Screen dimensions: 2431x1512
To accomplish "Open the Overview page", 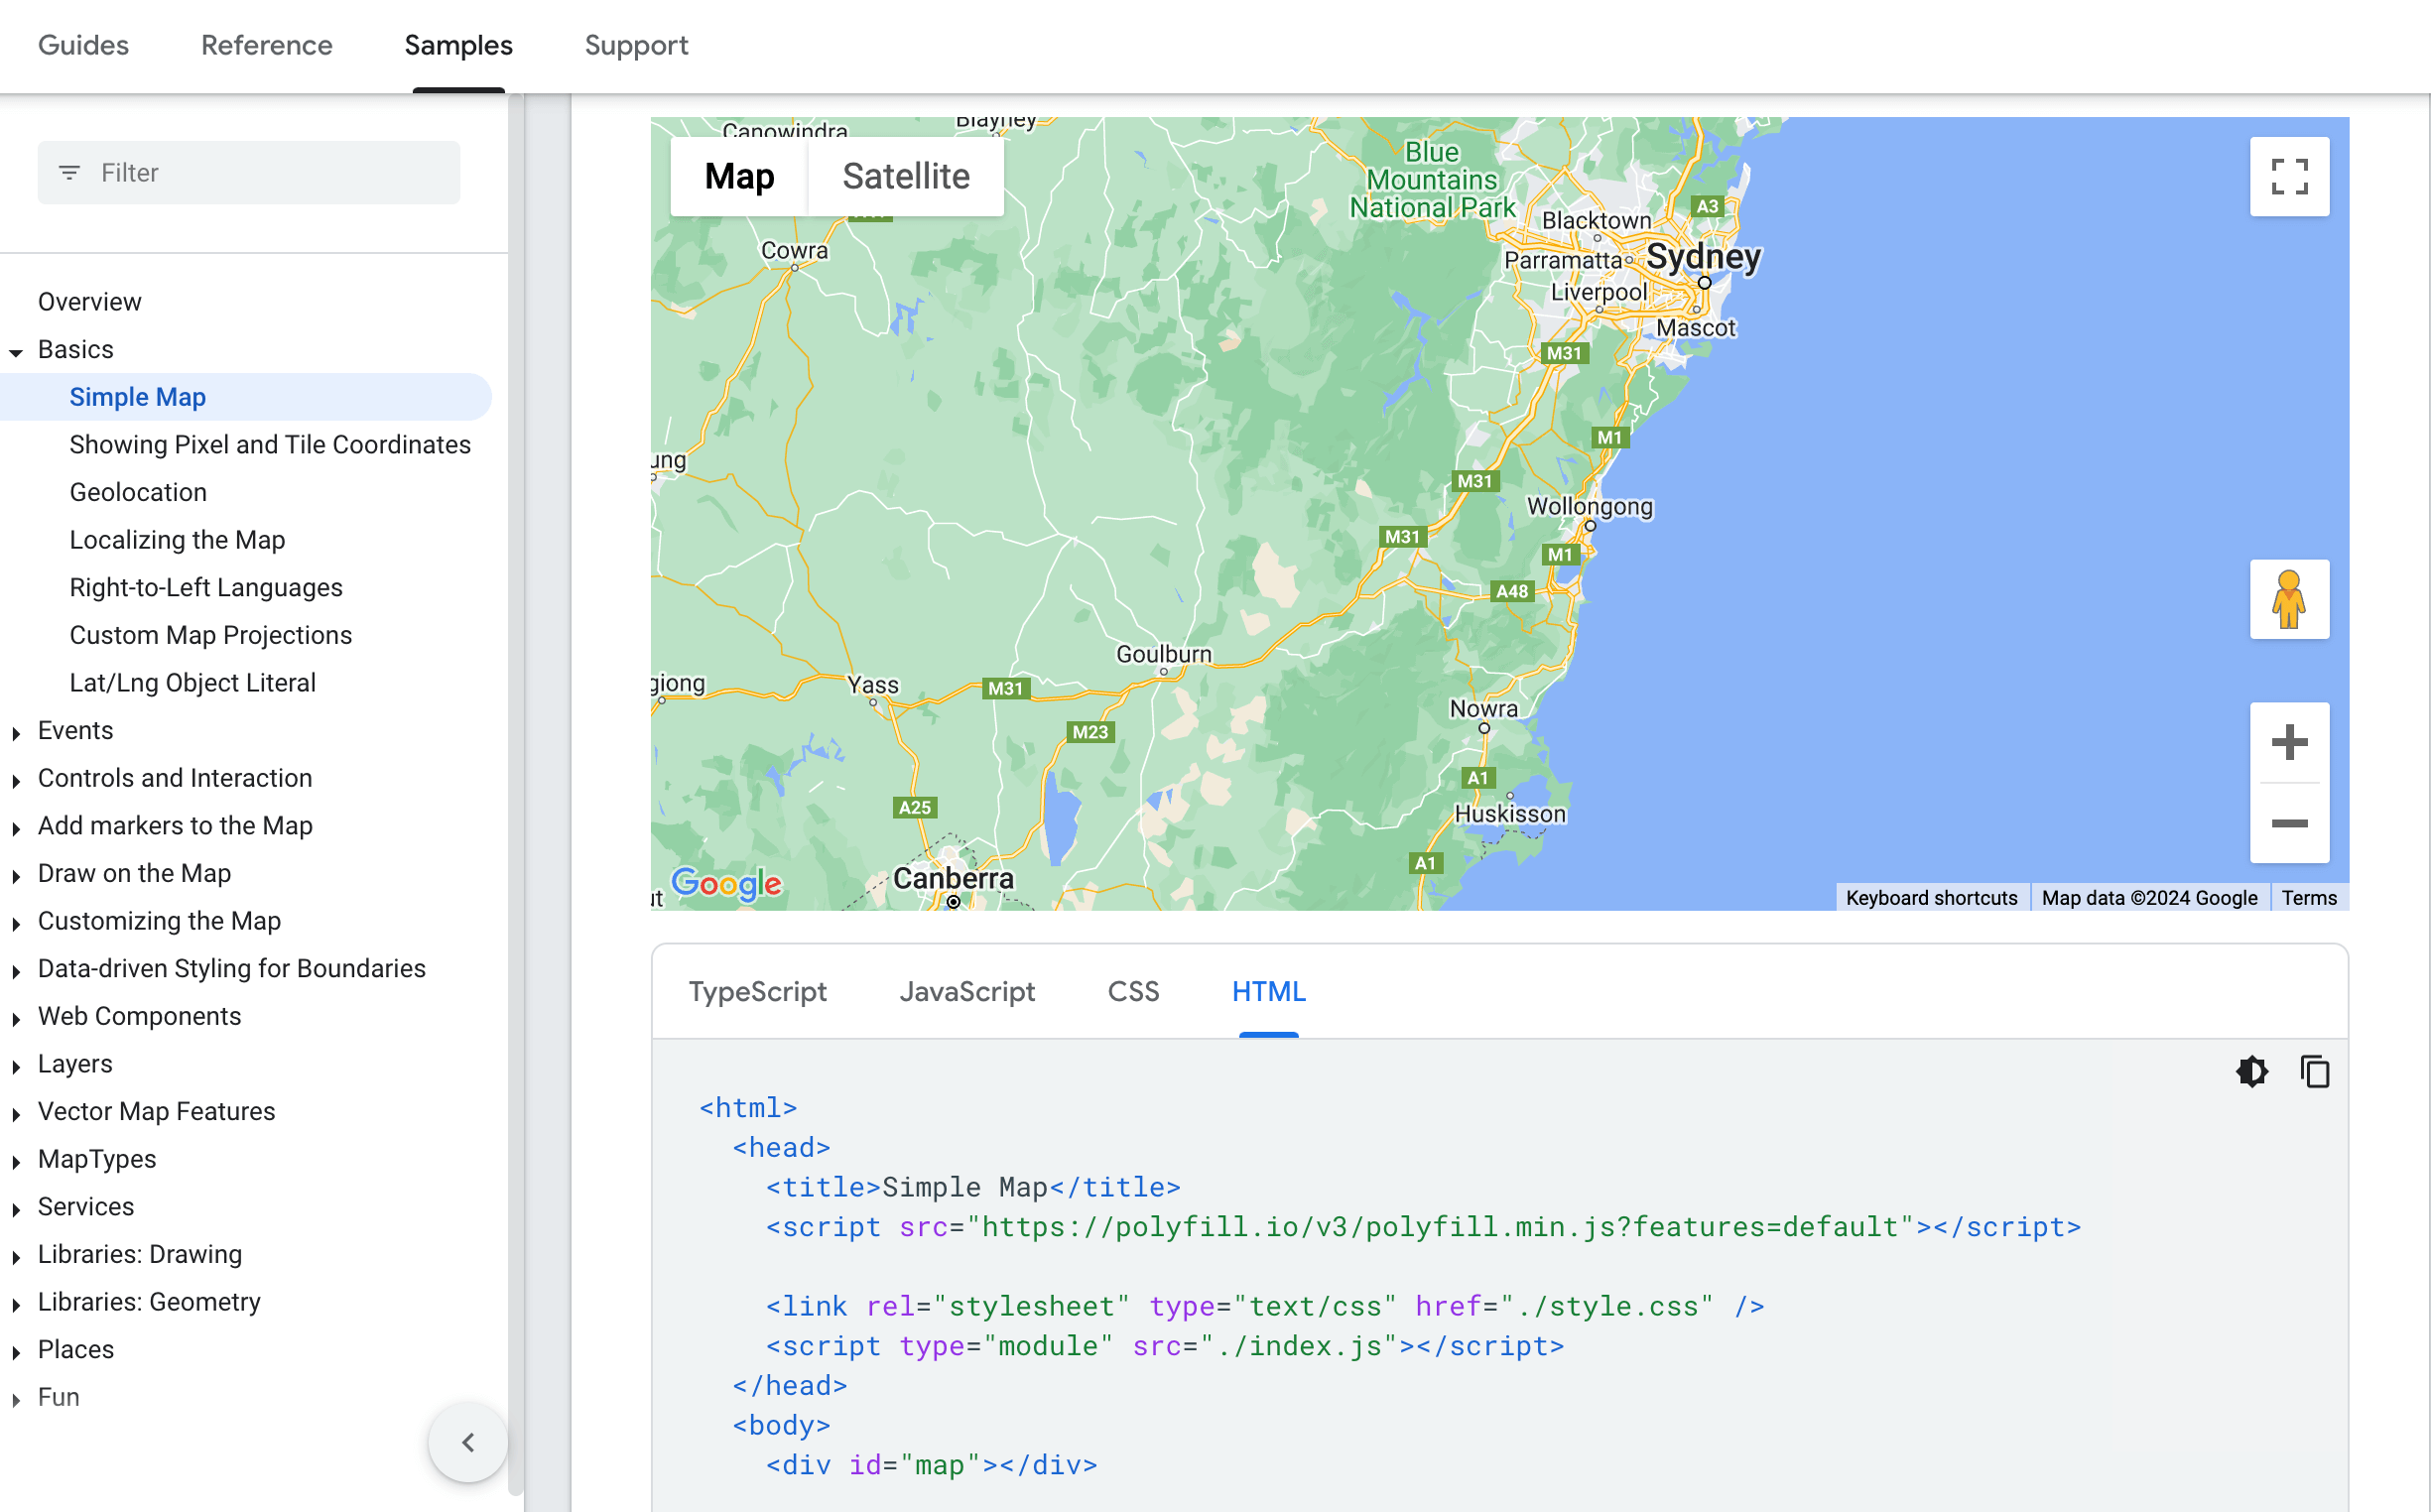I will pos(89,301).
